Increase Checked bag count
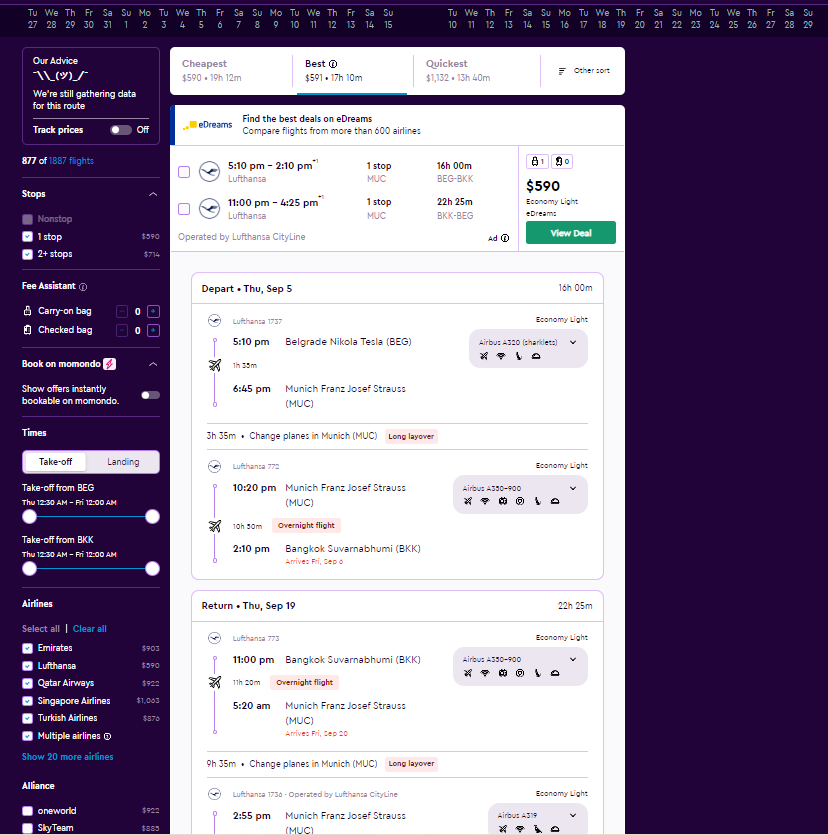This screenshot has width=828, height=835. (153, 331)
